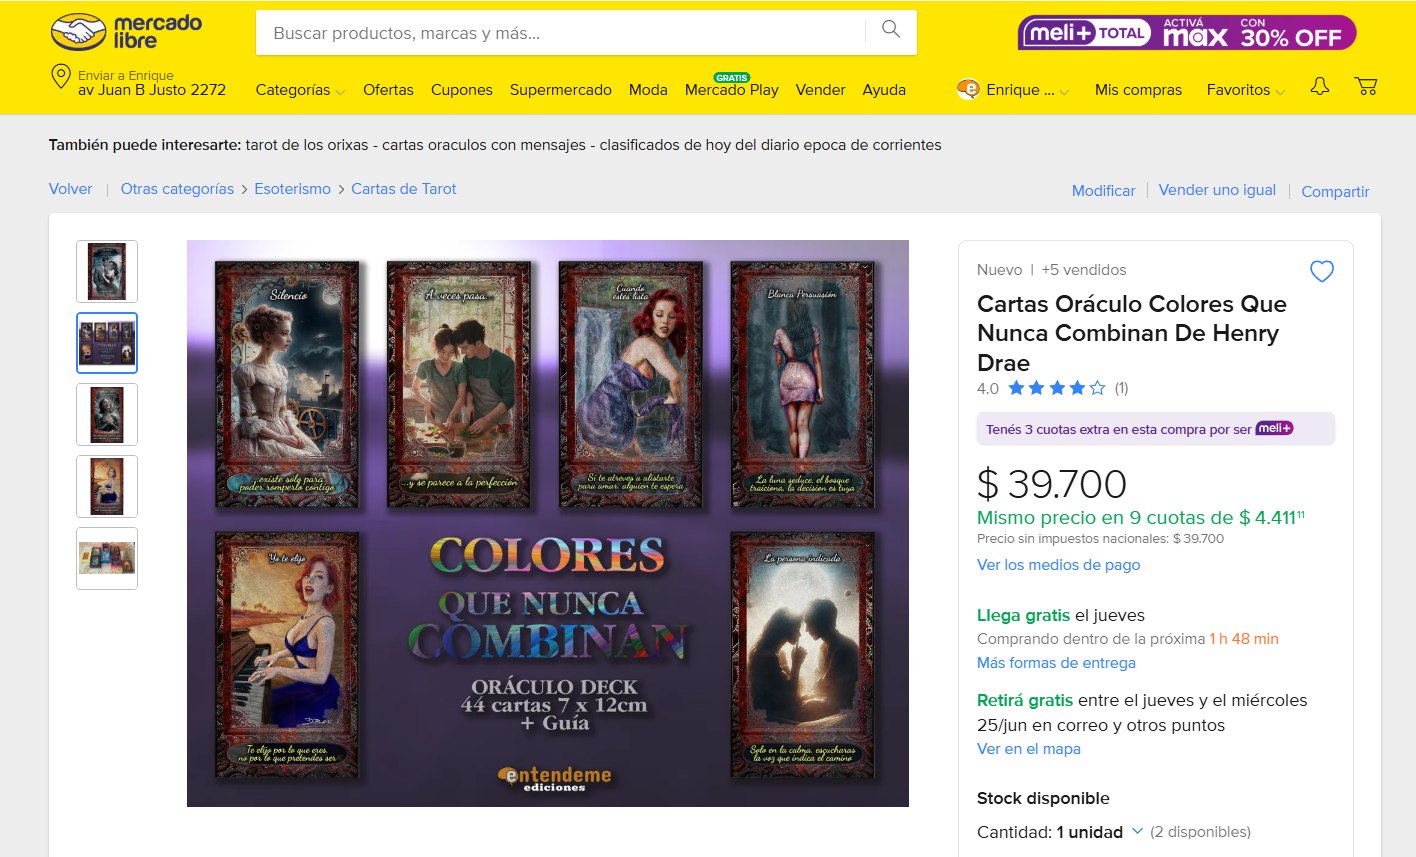Click the meli+ badge in cuotas banner

click(x=1274, y=428)
